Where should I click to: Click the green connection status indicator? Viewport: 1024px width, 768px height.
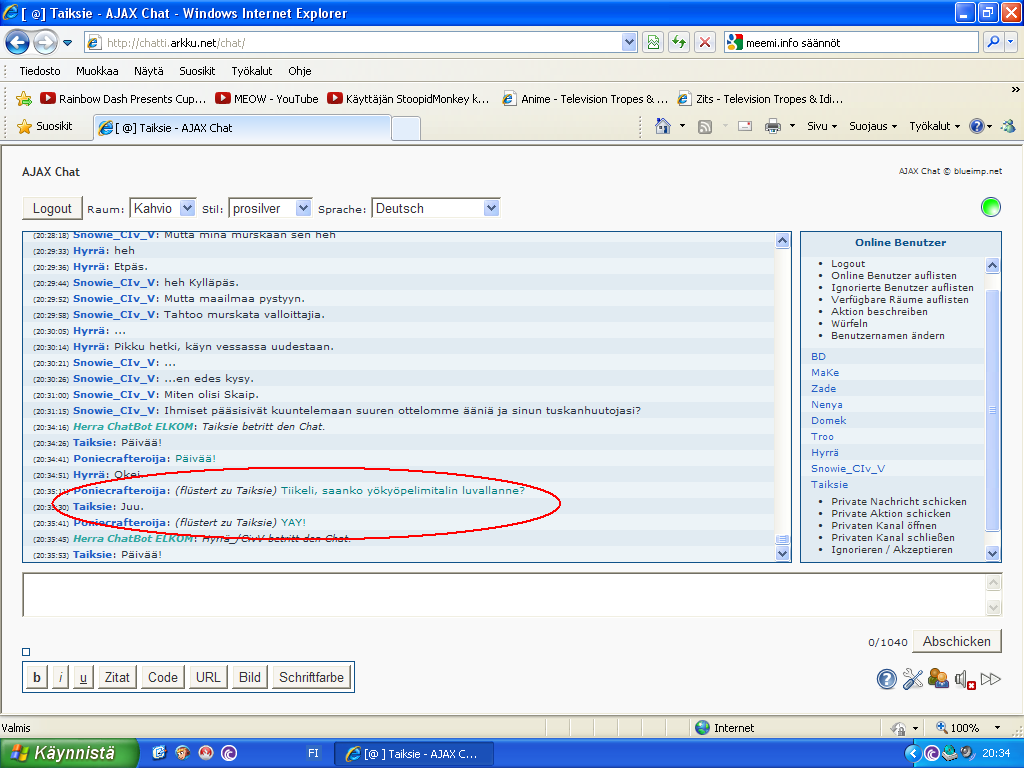tap(991, 207)
